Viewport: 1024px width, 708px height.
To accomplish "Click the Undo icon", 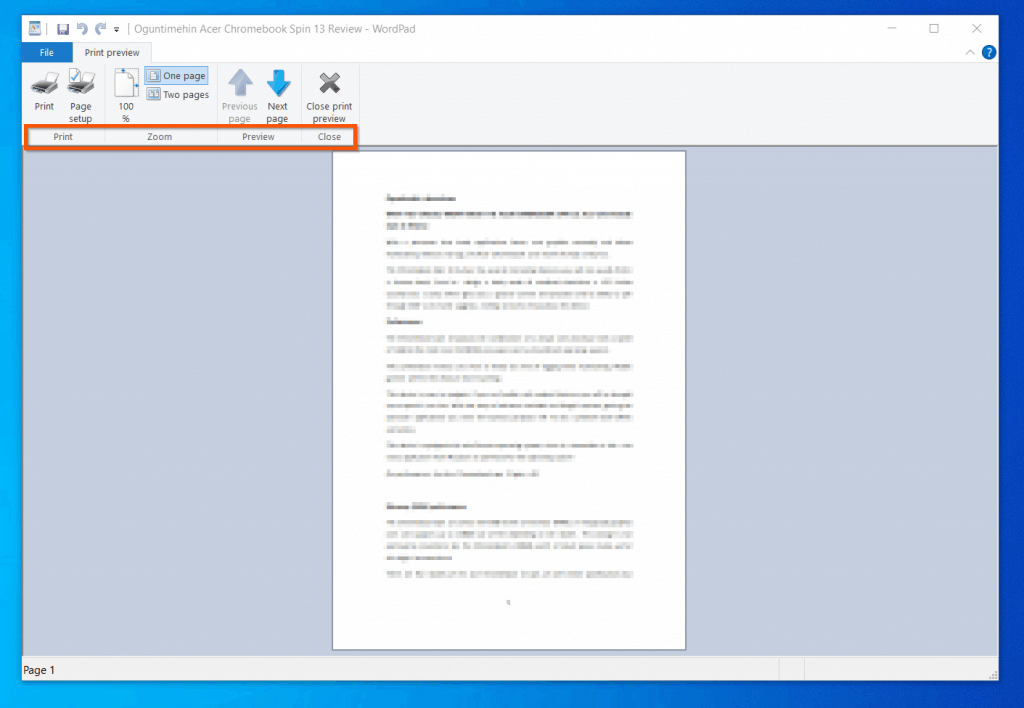I will tap(80, 28).
